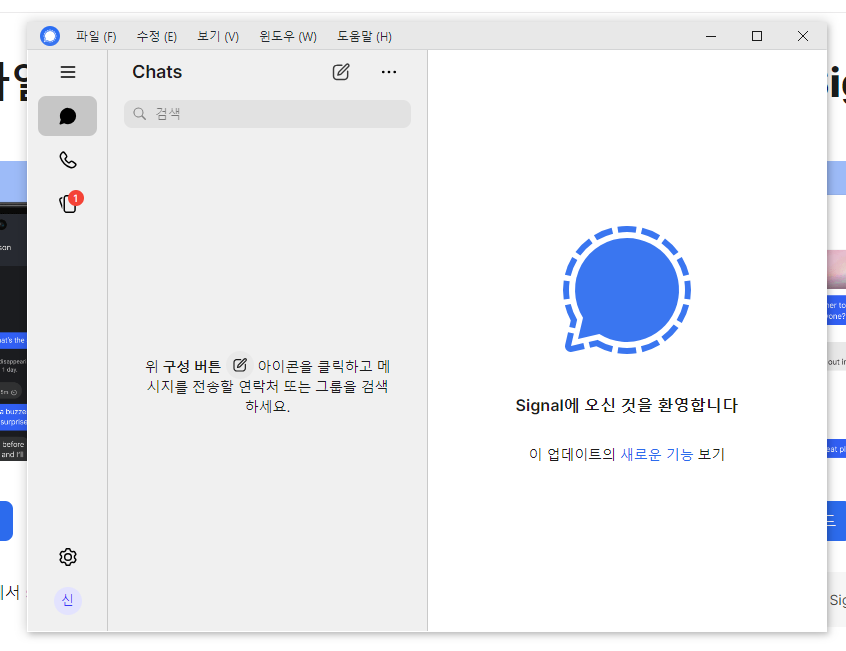Viewport: 846px width, 651px height.
Task: Open the Calls phone tab
Action: click(x=67, y=160)
